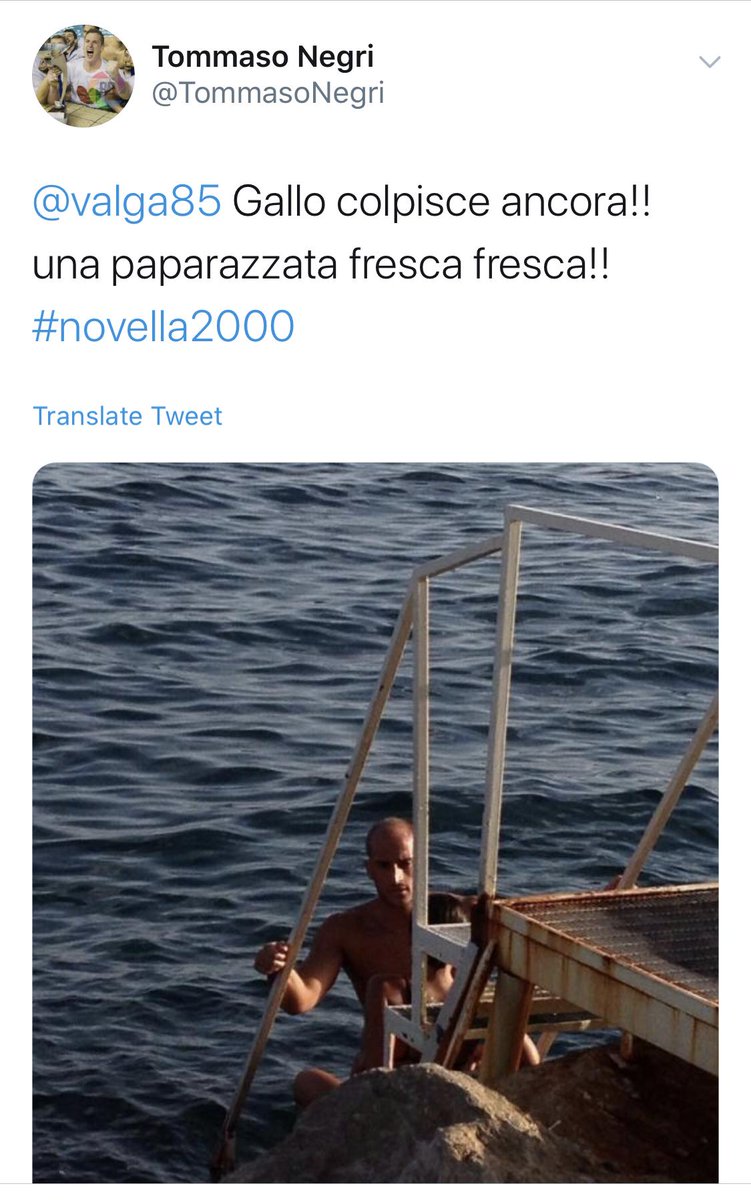This screenshot has width=751, height=1200.
Task: Expand the tweet options chevron menu
Action: [x=709, y=62]
